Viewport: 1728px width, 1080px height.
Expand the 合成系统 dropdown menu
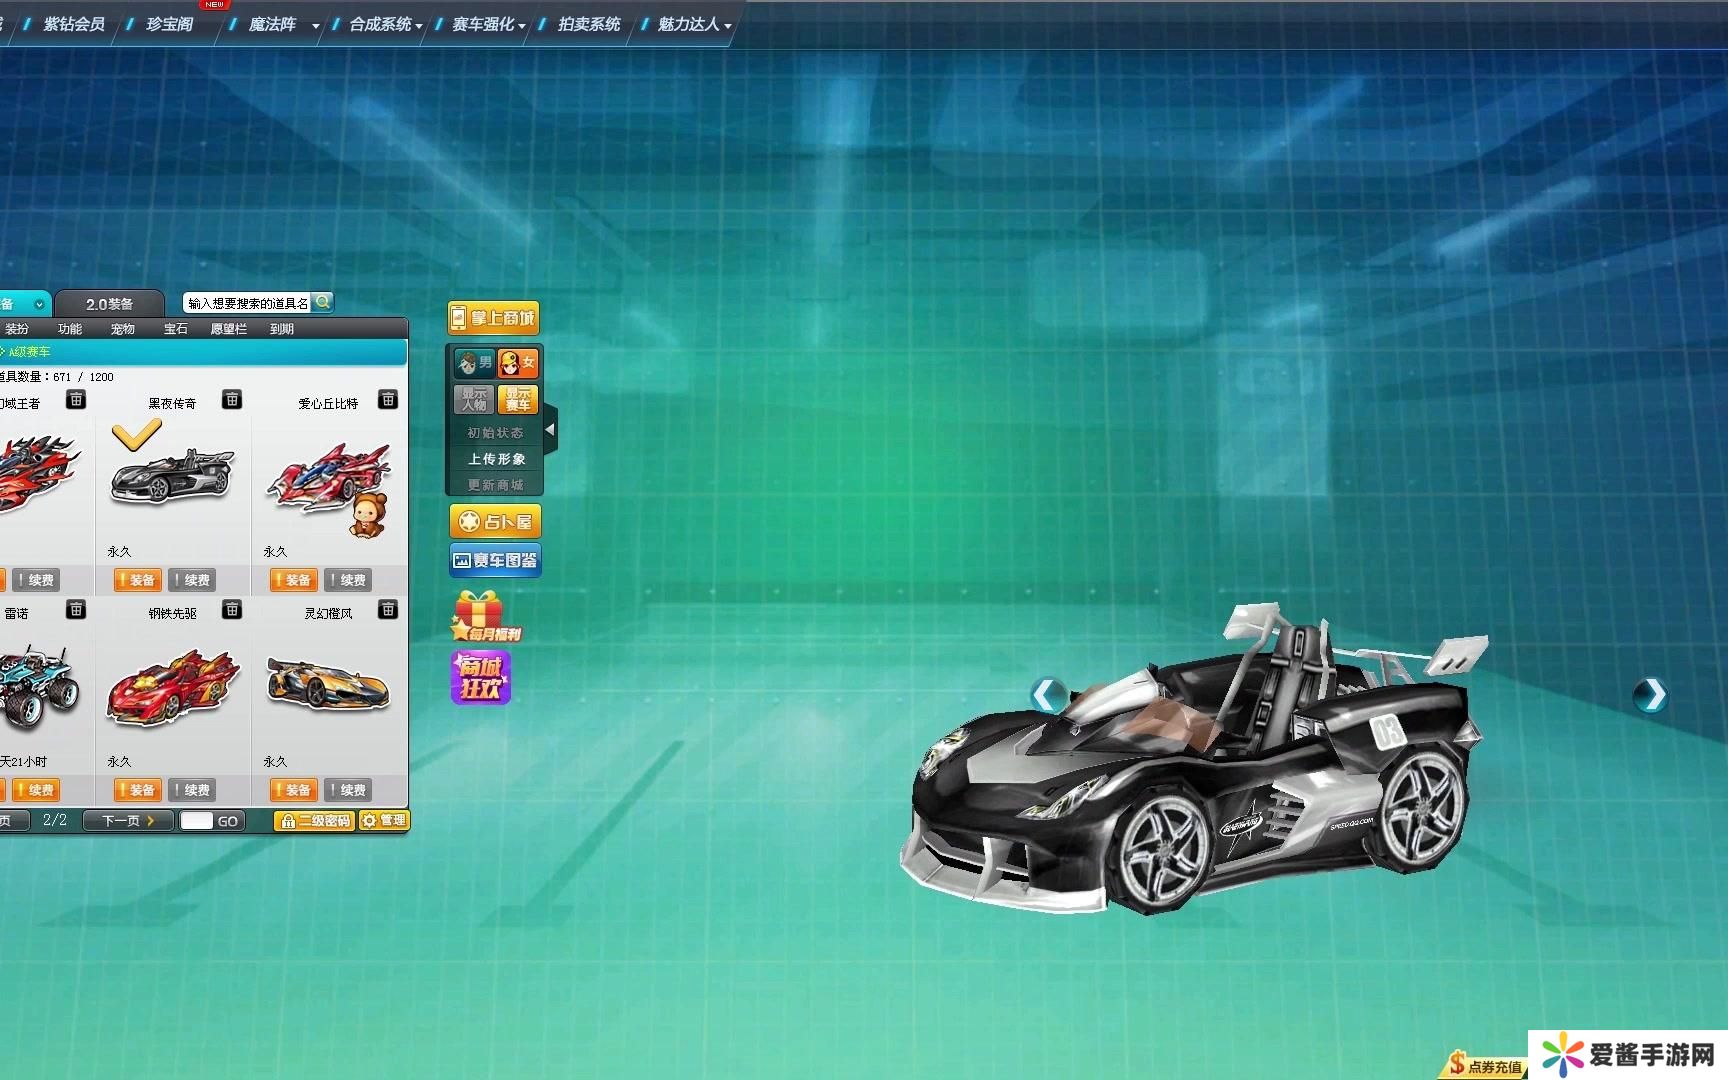(x=385, y=24)
